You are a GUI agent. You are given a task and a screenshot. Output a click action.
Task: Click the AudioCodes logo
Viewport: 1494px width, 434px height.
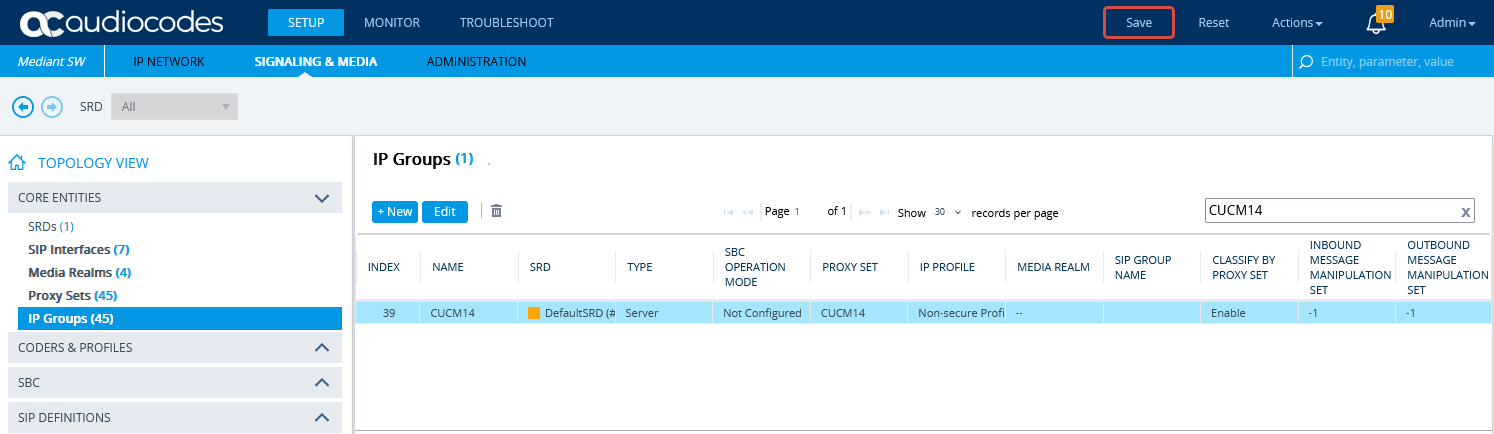coord(121,22)
